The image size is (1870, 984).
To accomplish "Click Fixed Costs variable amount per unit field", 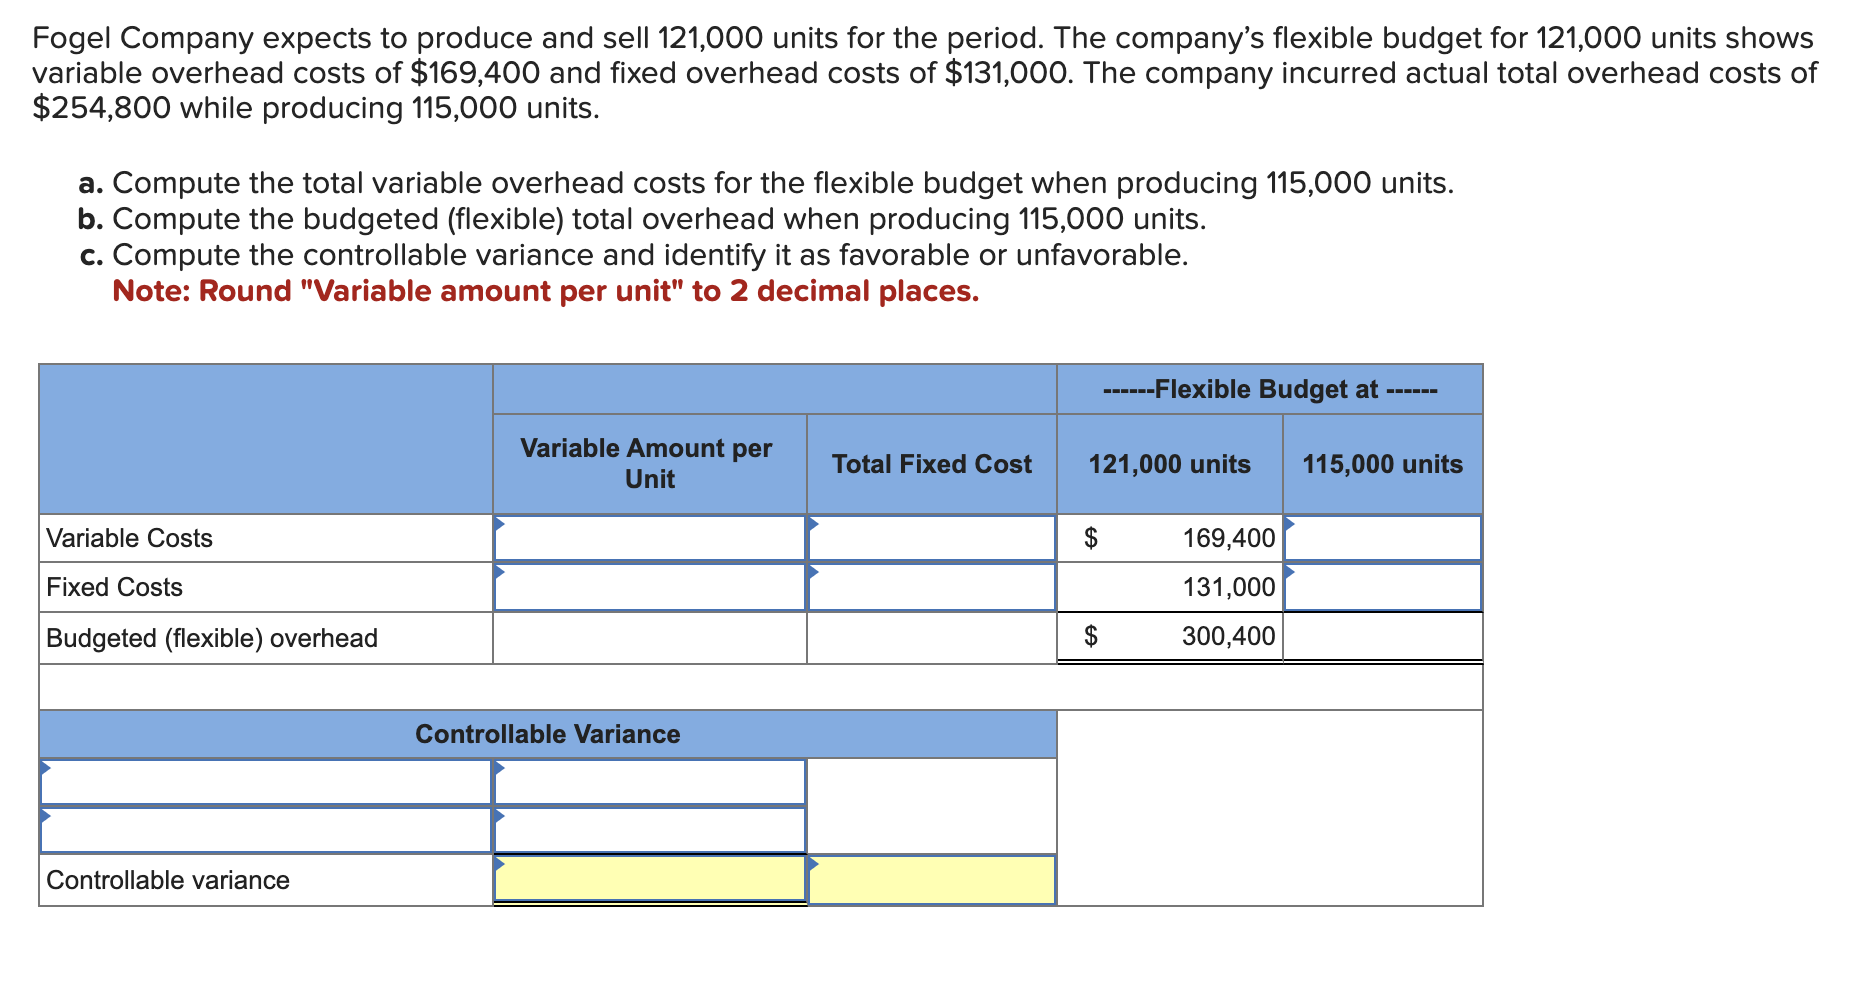I will pyautogui.click(x=650, y=587).
